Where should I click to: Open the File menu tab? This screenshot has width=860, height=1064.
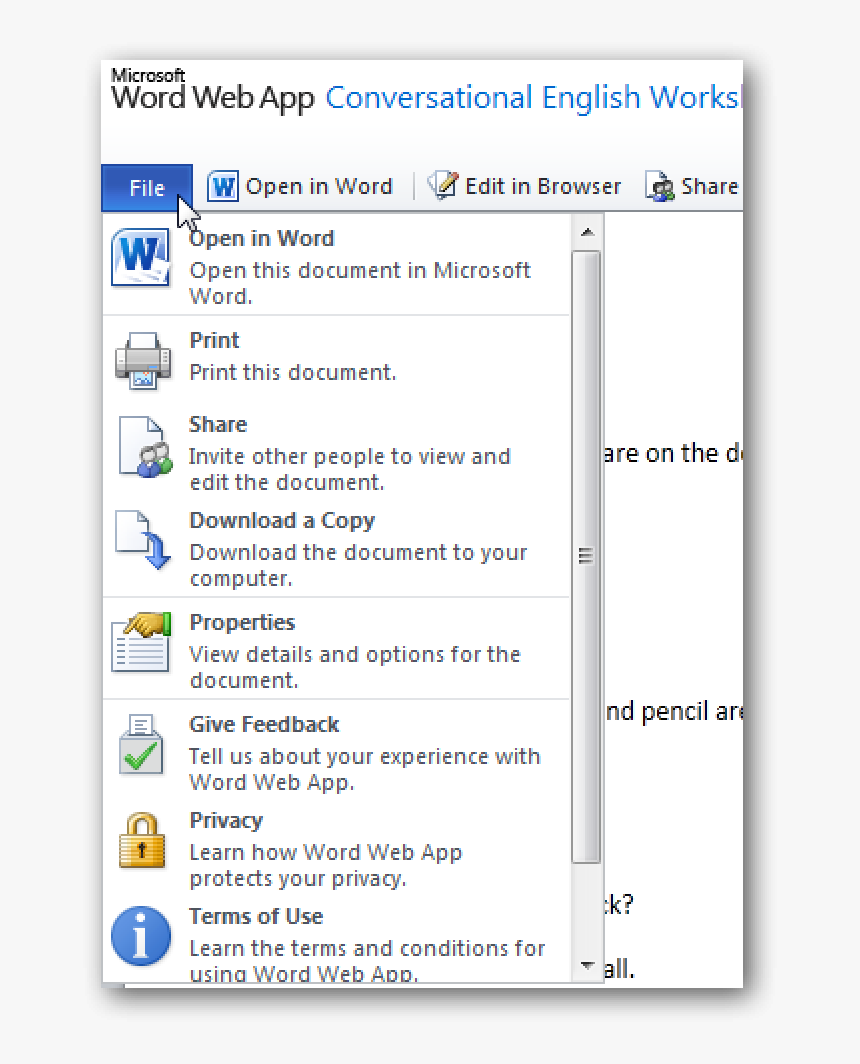tap(147, 188)
